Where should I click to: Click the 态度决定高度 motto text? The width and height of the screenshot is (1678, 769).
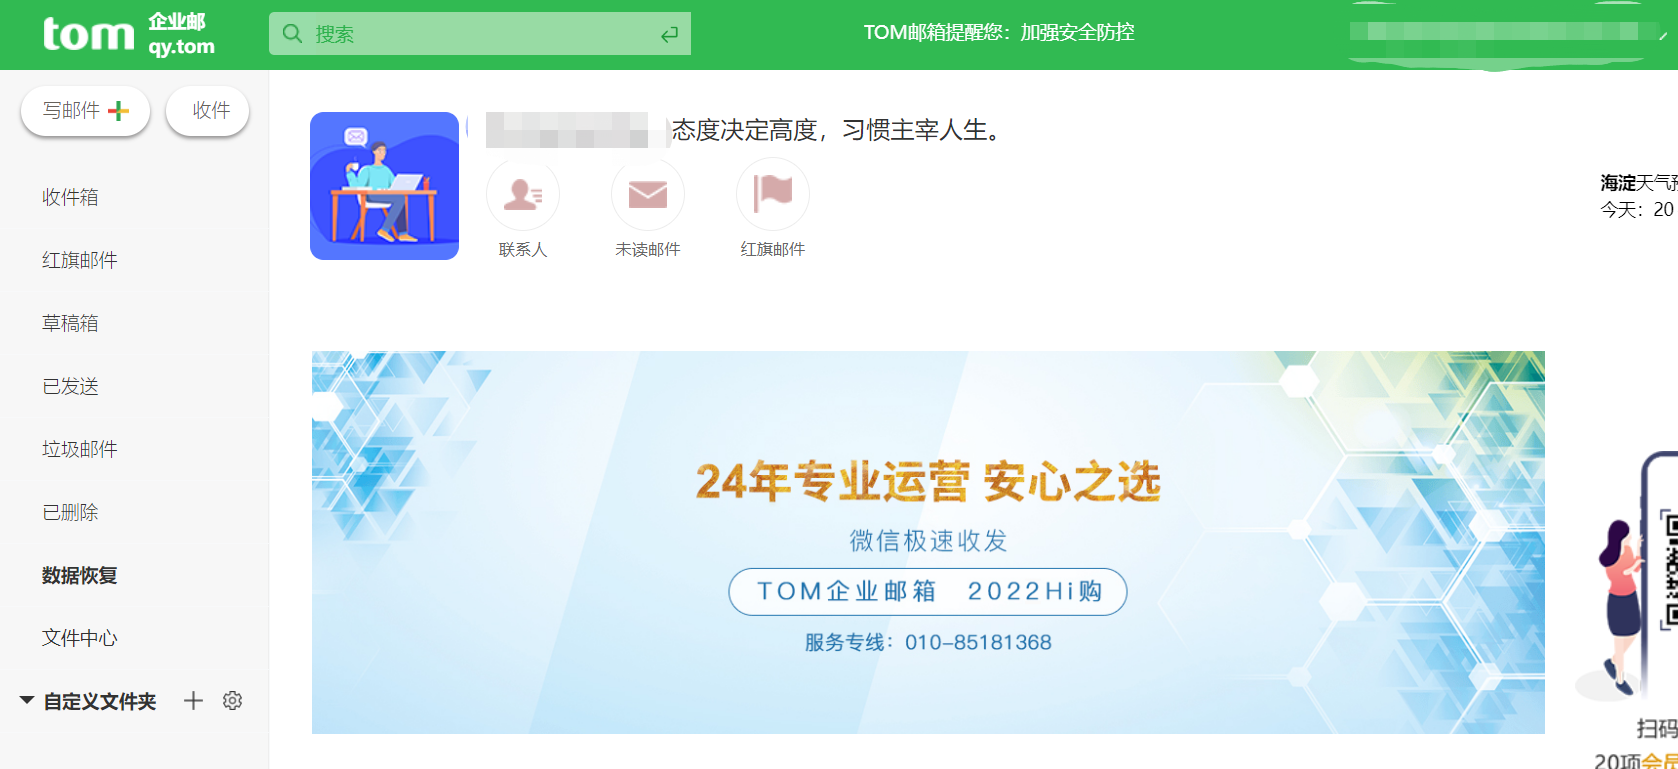pyautogui.click(x=836, y=130)
